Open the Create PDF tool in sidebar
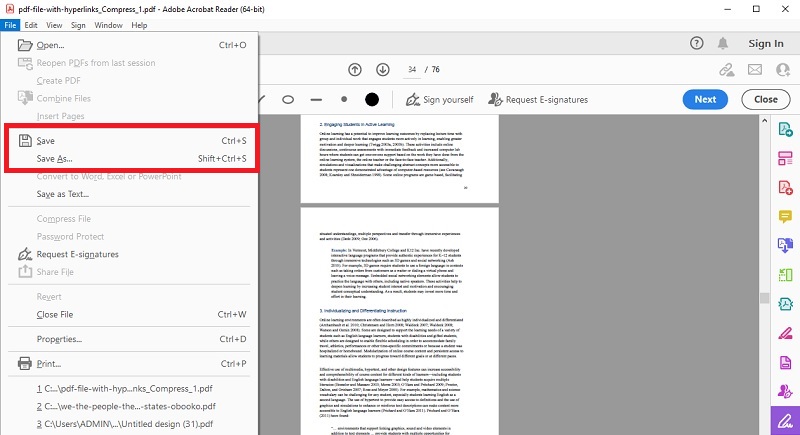The height and width of the screenshot is (435, 800). tap(785, 188)
